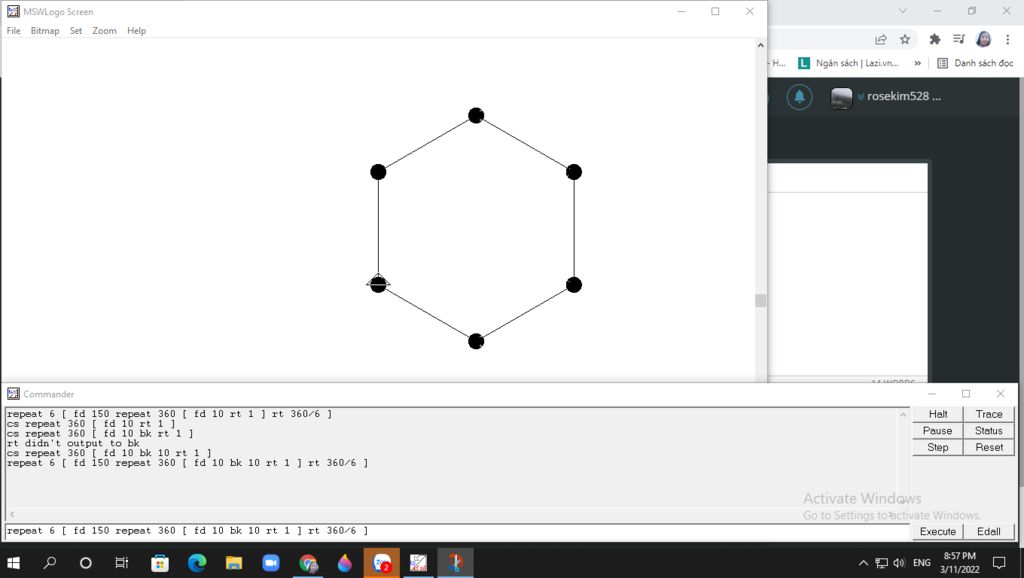1024x578 pixels.
Task: Select history line 'cs repeat 360 [ fd 10 bk 10 rt 1 ]'
Action: click(109, 453)
